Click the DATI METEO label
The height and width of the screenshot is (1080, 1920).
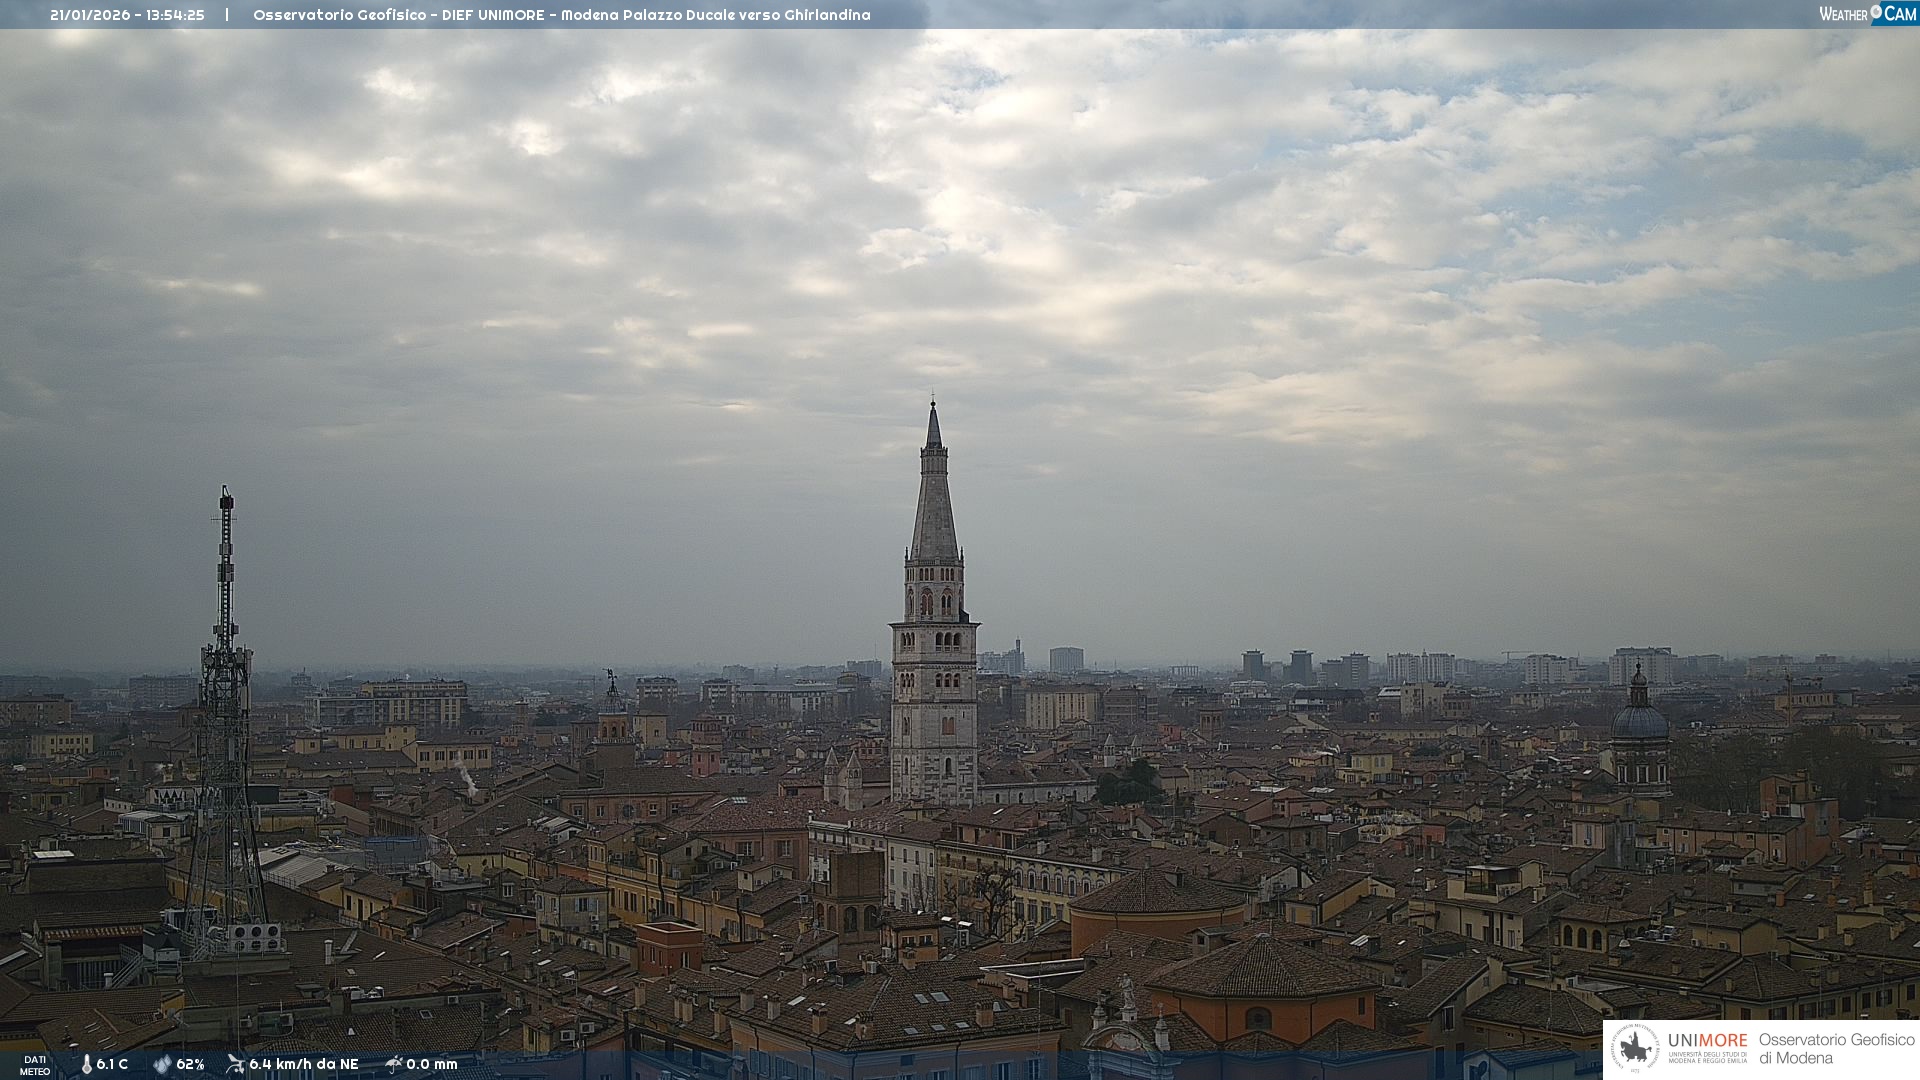(x=35, y=1065)
